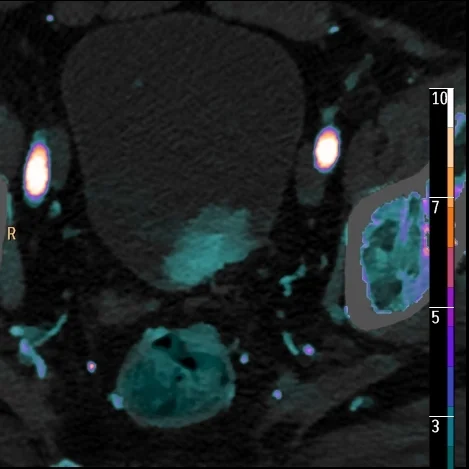Click the R orientation marker
The width and height of the screenshot is (469, 469).
click(x=11, y=234)
